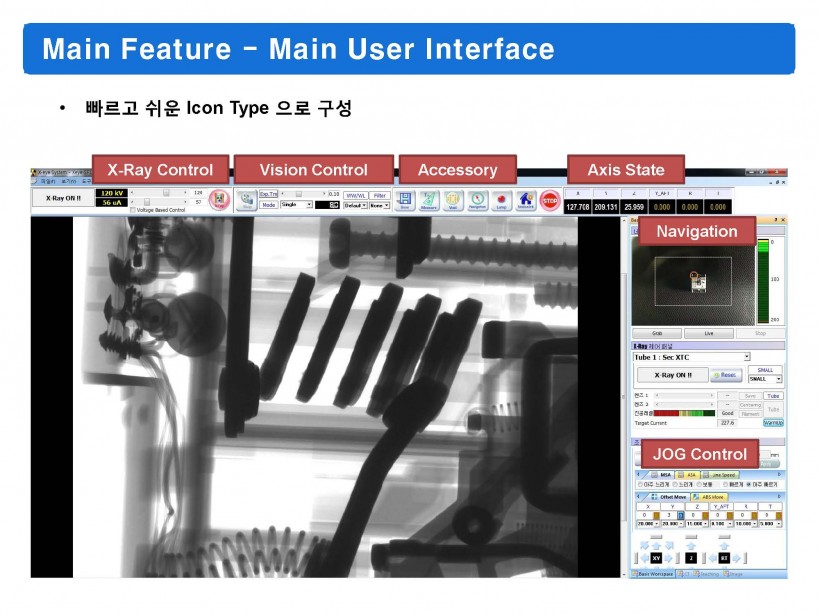The height and width of the screenshot is (615, 820).
Task: Click the Reset button beside X-Ray ON
Action: point(726,375)
